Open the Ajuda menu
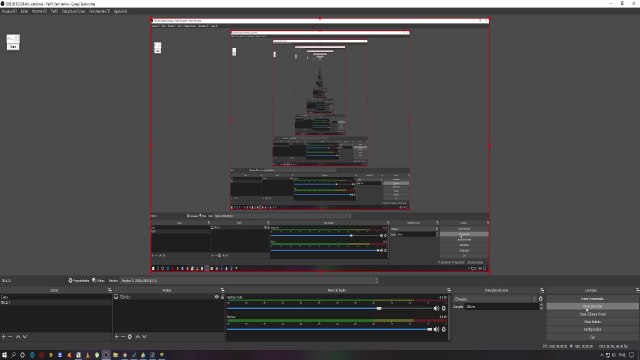 click(x=120, y=11)
